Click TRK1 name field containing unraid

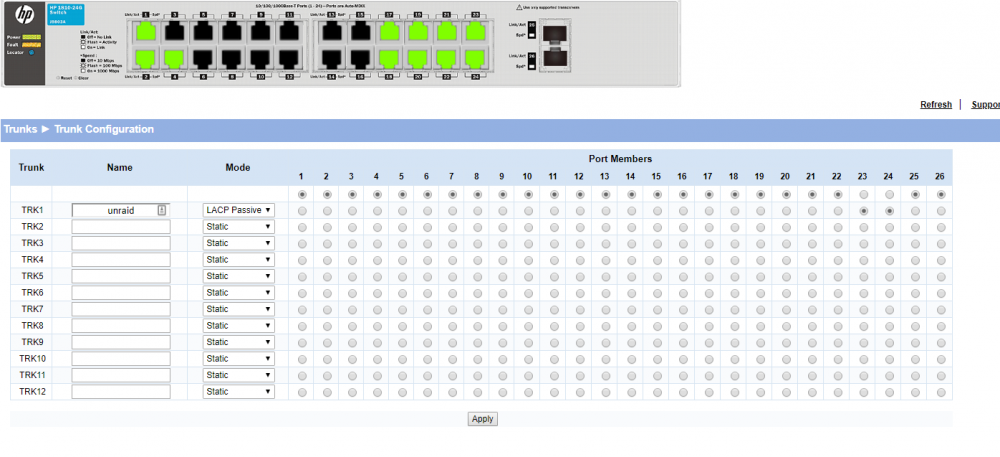click(121, 210)
